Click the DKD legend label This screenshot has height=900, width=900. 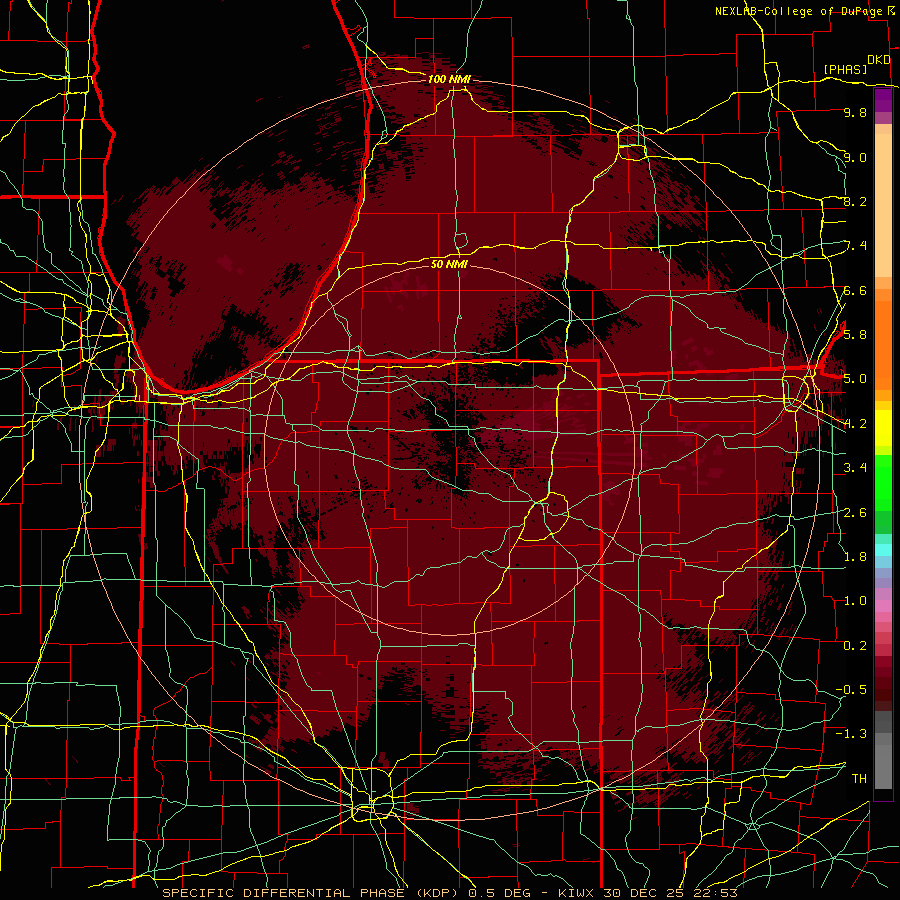click(x=879, y=60)
